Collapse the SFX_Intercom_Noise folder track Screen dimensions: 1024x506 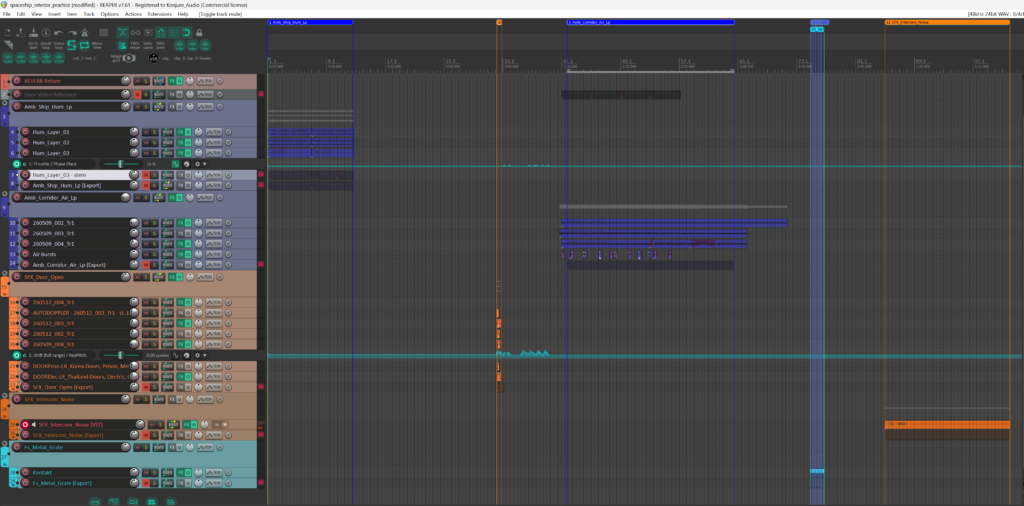pyautogui.click(x=5, y=395)
